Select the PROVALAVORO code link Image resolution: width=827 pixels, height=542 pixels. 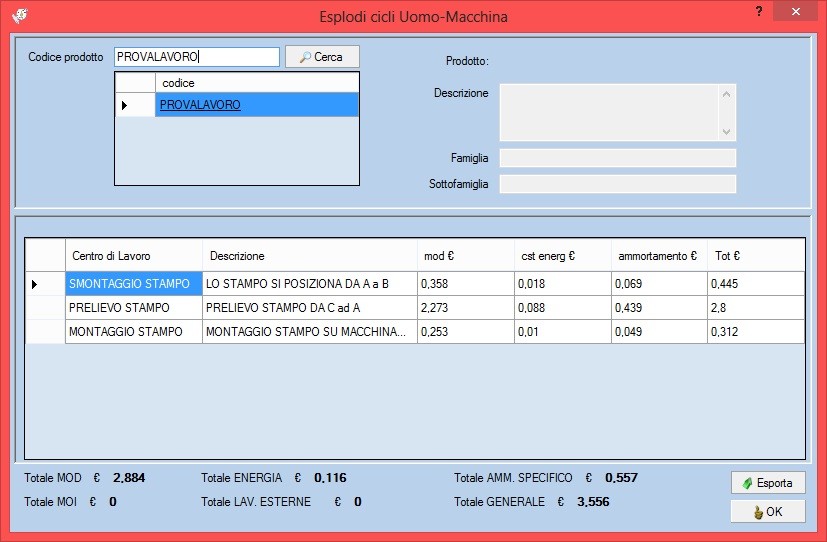(x=200, y=105)
